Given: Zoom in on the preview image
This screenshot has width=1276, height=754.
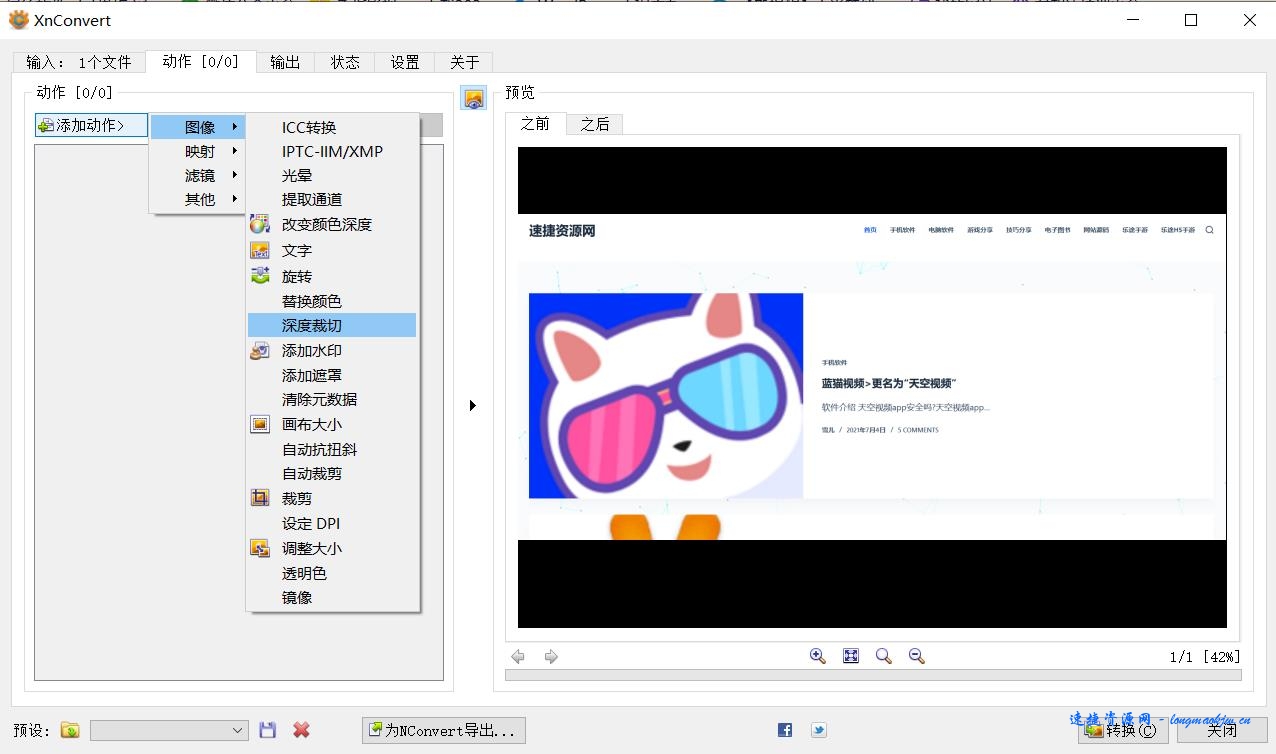Looking at the screenshot, I should coord(818,656).
